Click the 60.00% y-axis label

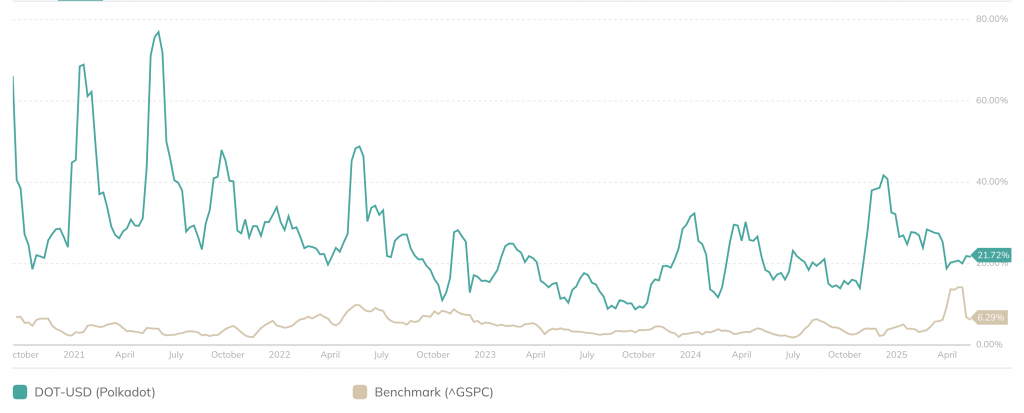coord(991,100)
